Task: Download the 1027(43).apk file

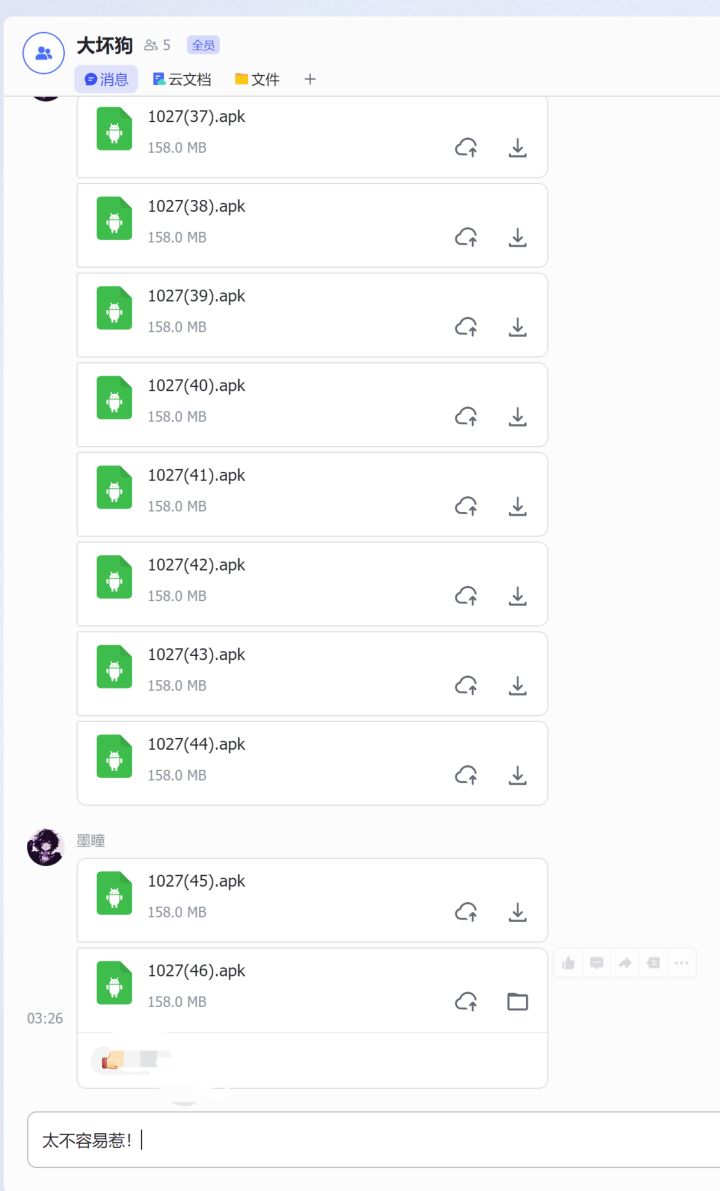Action: [x=517, y=686]
